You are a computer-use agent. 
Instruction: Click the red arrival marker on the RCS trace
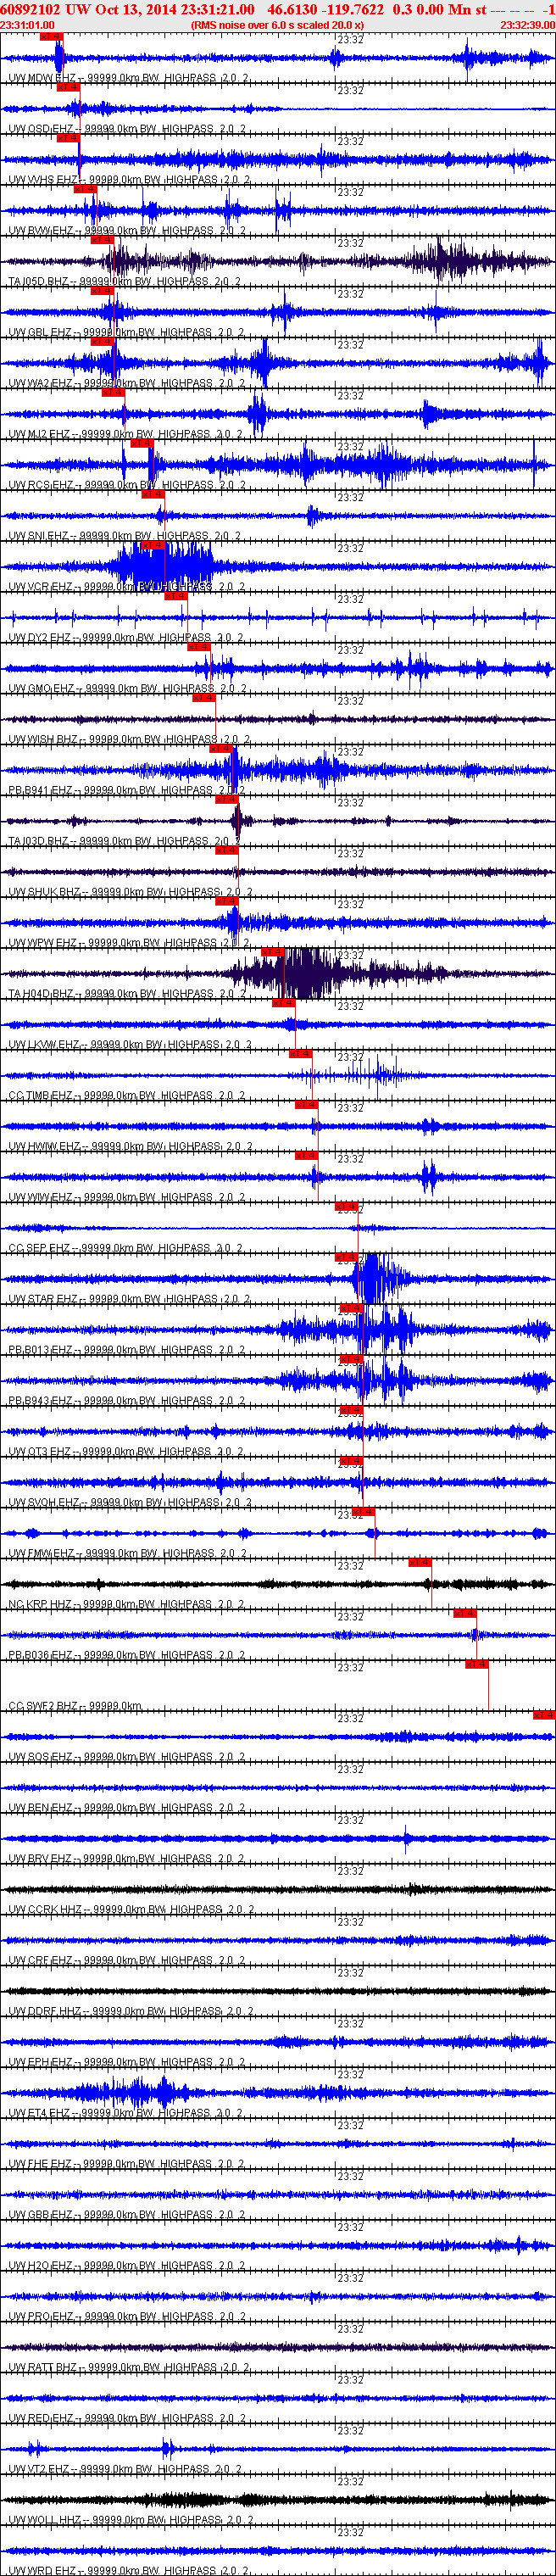coord(142,443)
